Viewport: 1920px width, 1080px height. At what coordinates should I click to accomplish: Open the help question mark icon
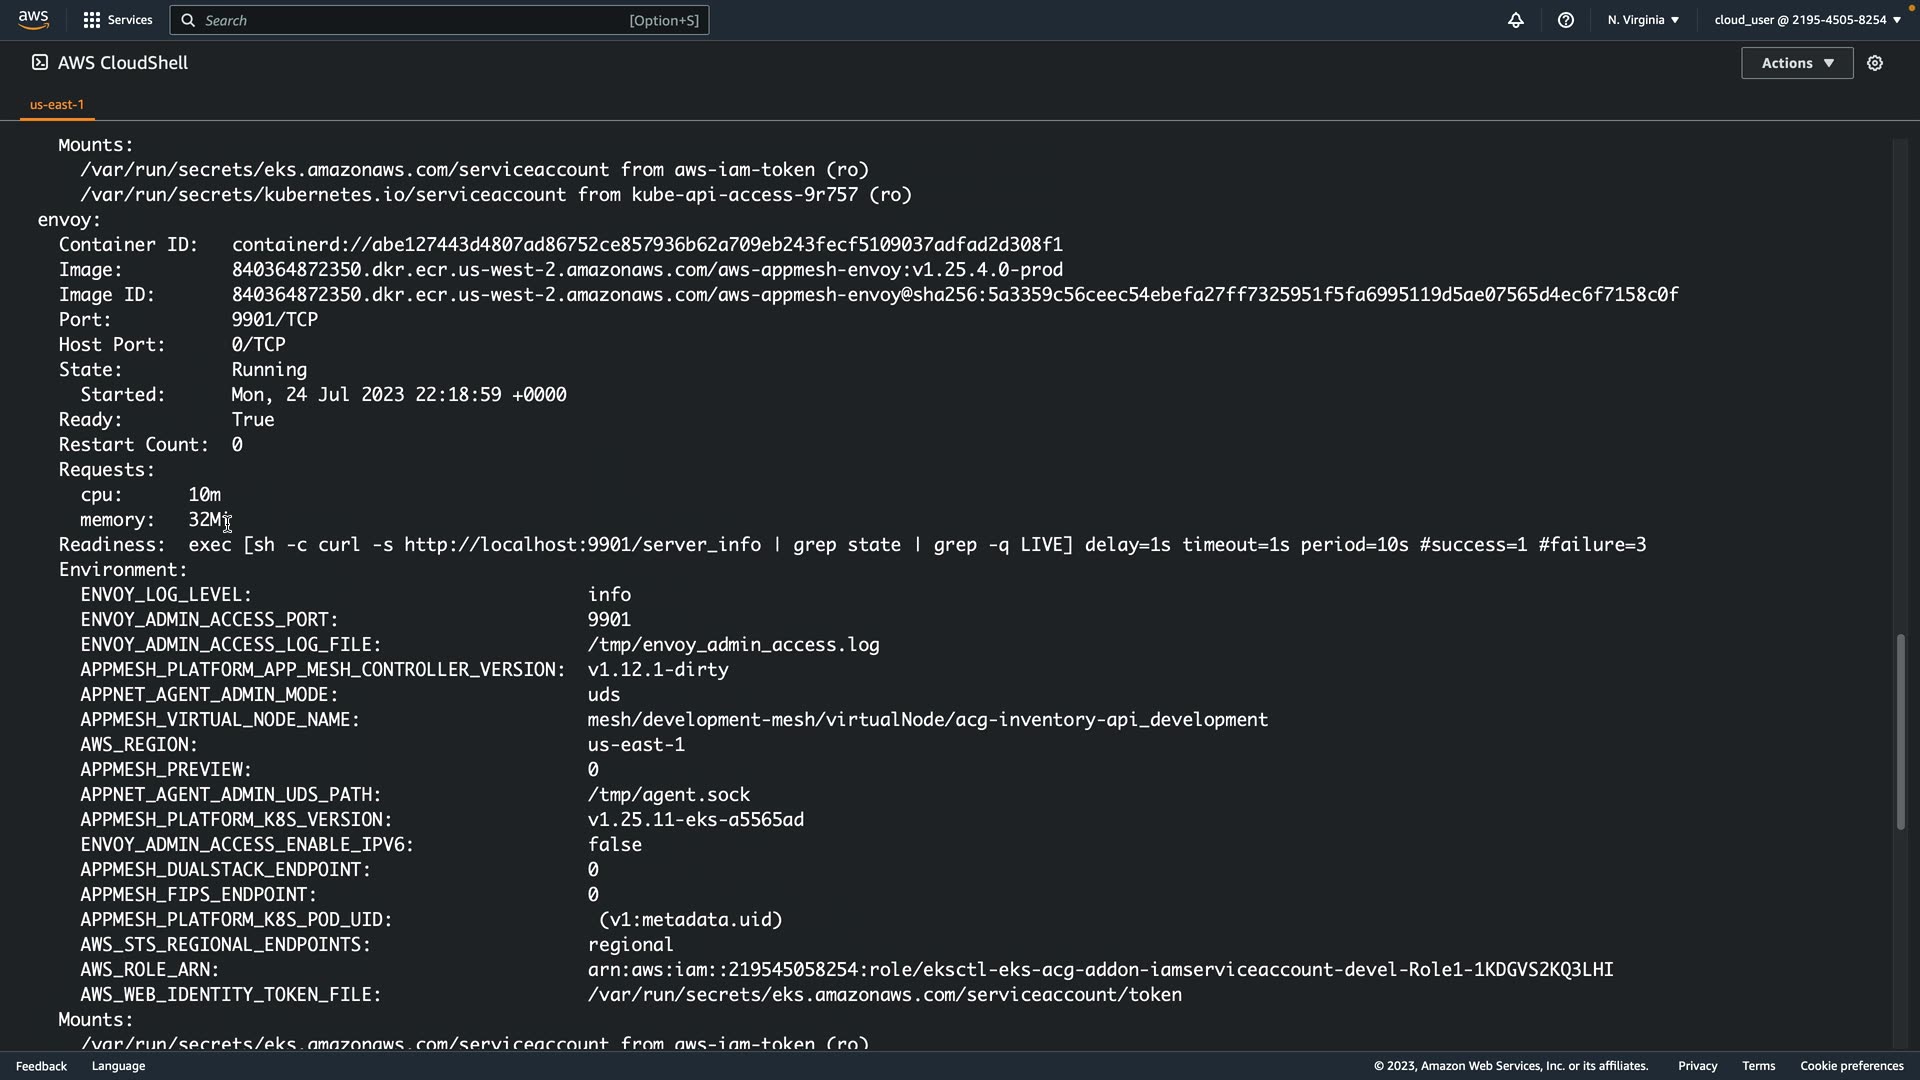point(1565,20)
